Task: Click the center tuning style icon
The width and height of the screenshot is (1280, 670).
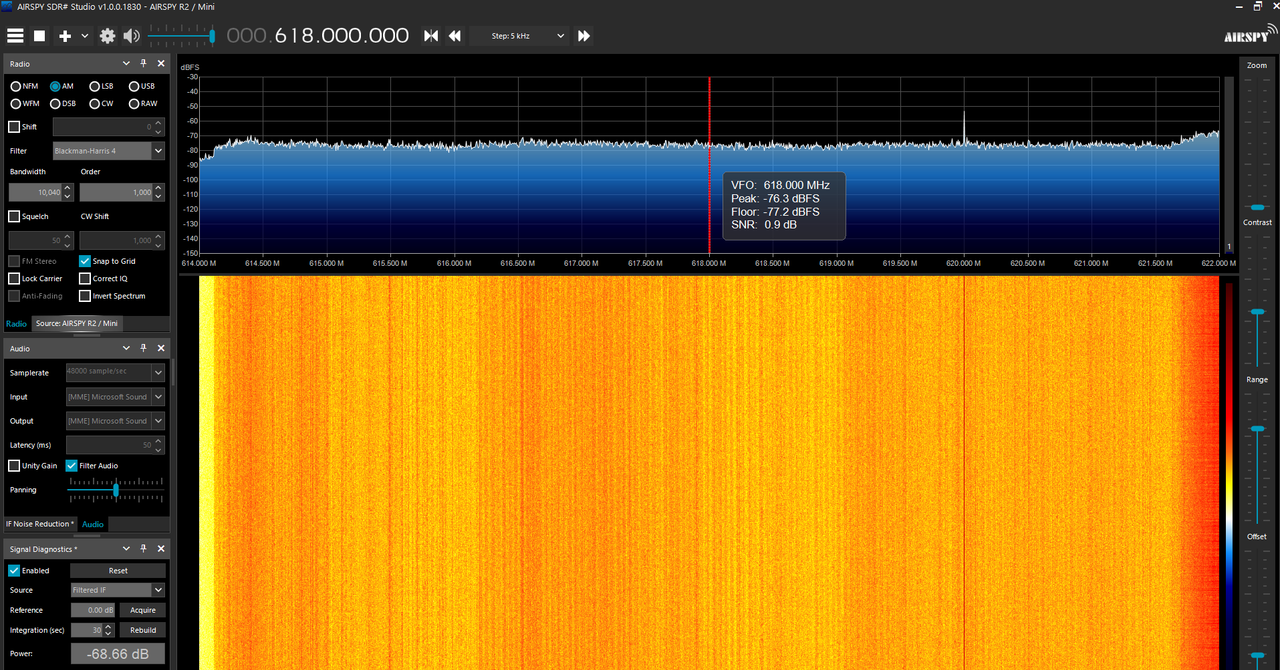Action: click(x=431, y=36)
